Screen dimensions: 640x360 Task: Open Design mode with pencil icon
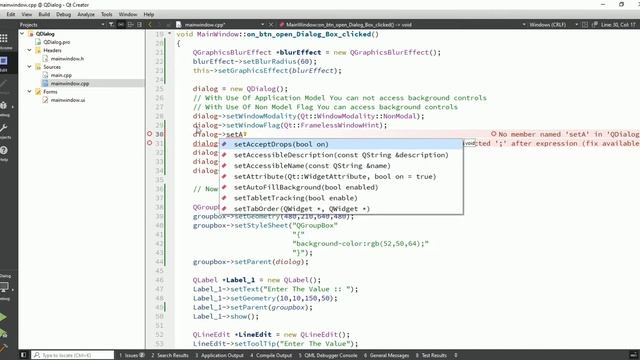pos(3,84)
